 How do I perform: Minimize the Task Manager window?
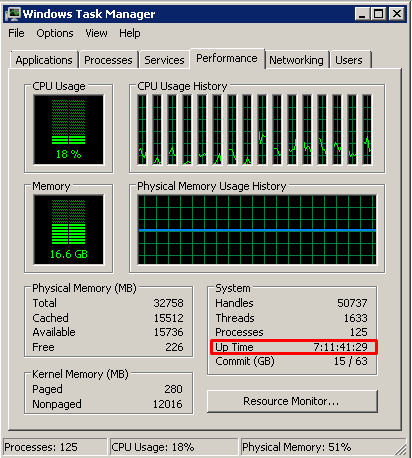362,14
